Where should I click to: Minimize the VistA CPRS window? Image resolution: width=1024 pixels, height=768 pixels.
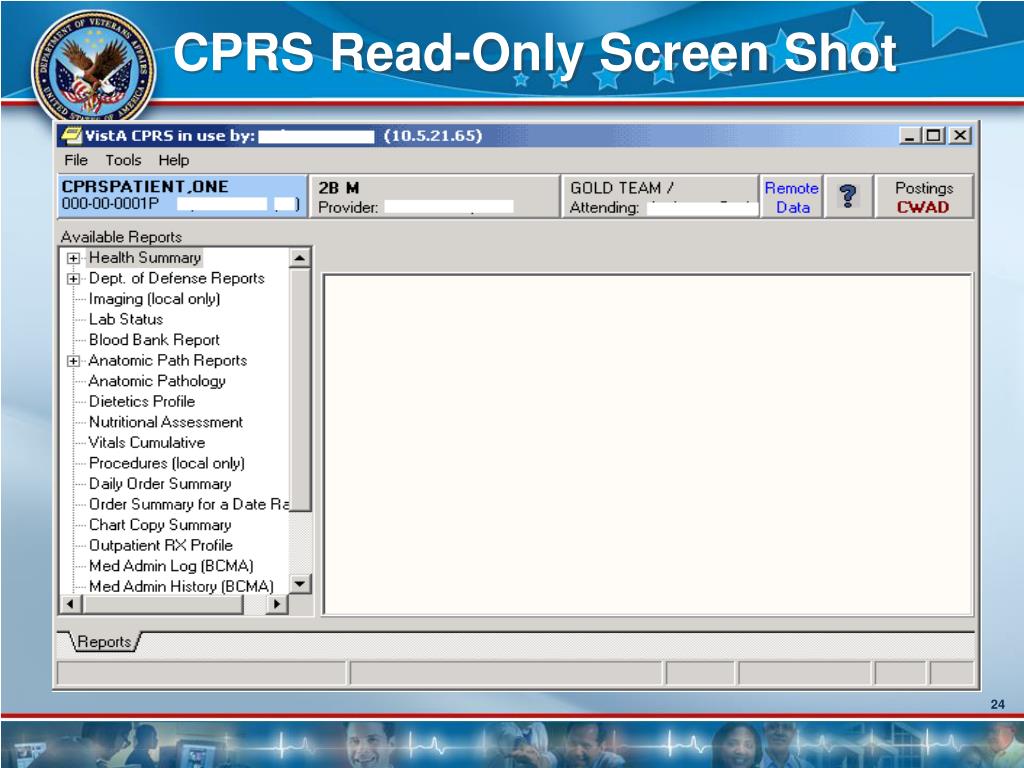click(x=910, y=135)
